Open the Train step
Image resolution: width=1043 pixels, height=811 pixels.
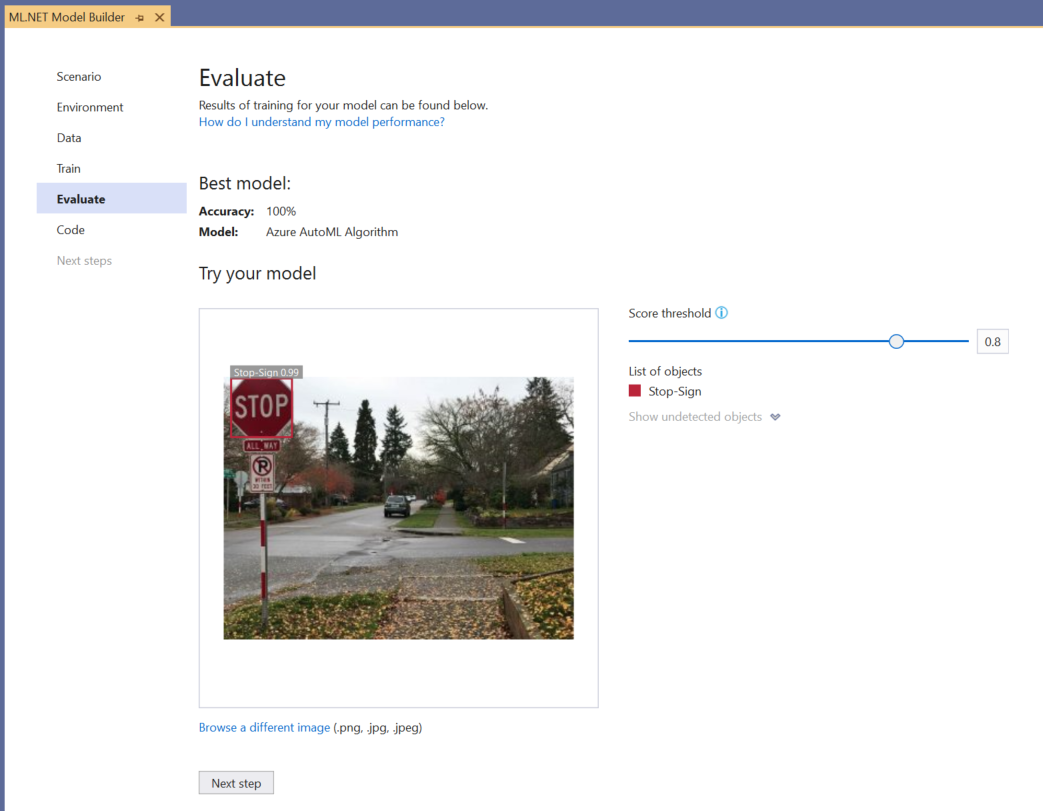coord(68,168)
